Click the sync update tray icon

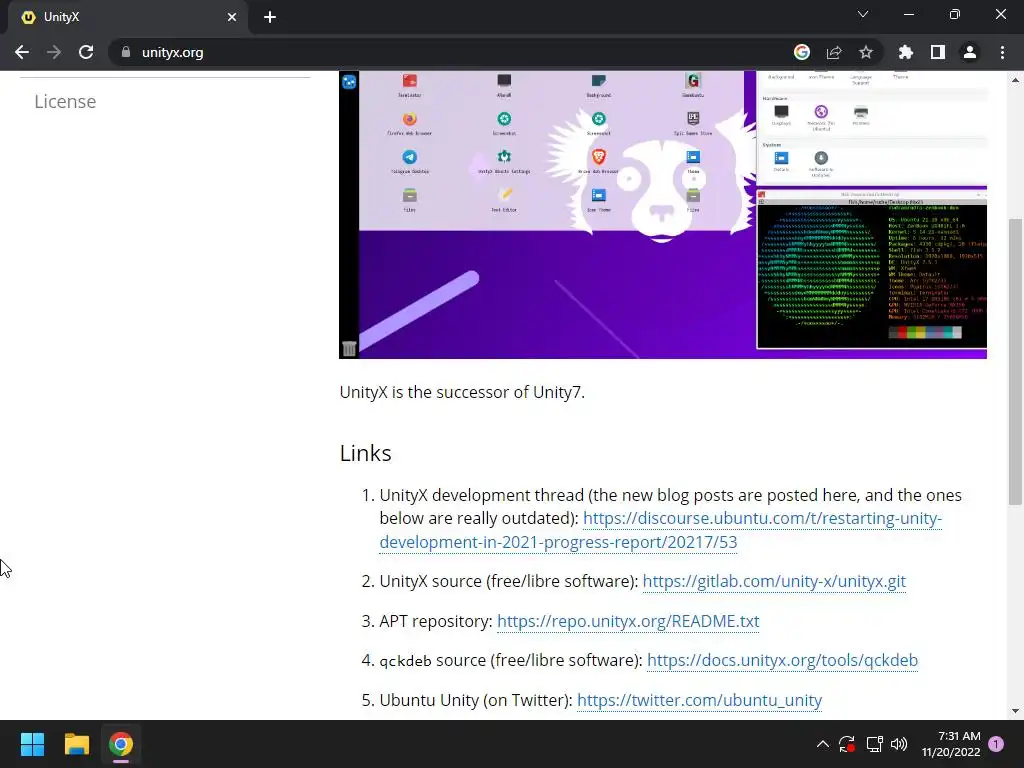pyautogui.click(x=847, y=744)
